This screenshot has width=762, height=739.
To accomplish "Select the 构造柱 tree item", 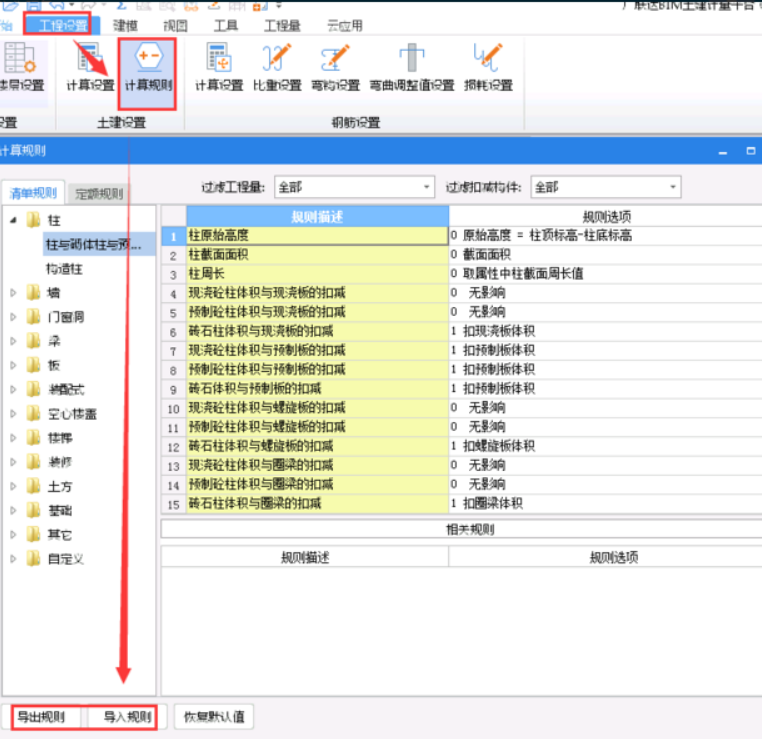I will pyautogui.click(x=65, y=268).
